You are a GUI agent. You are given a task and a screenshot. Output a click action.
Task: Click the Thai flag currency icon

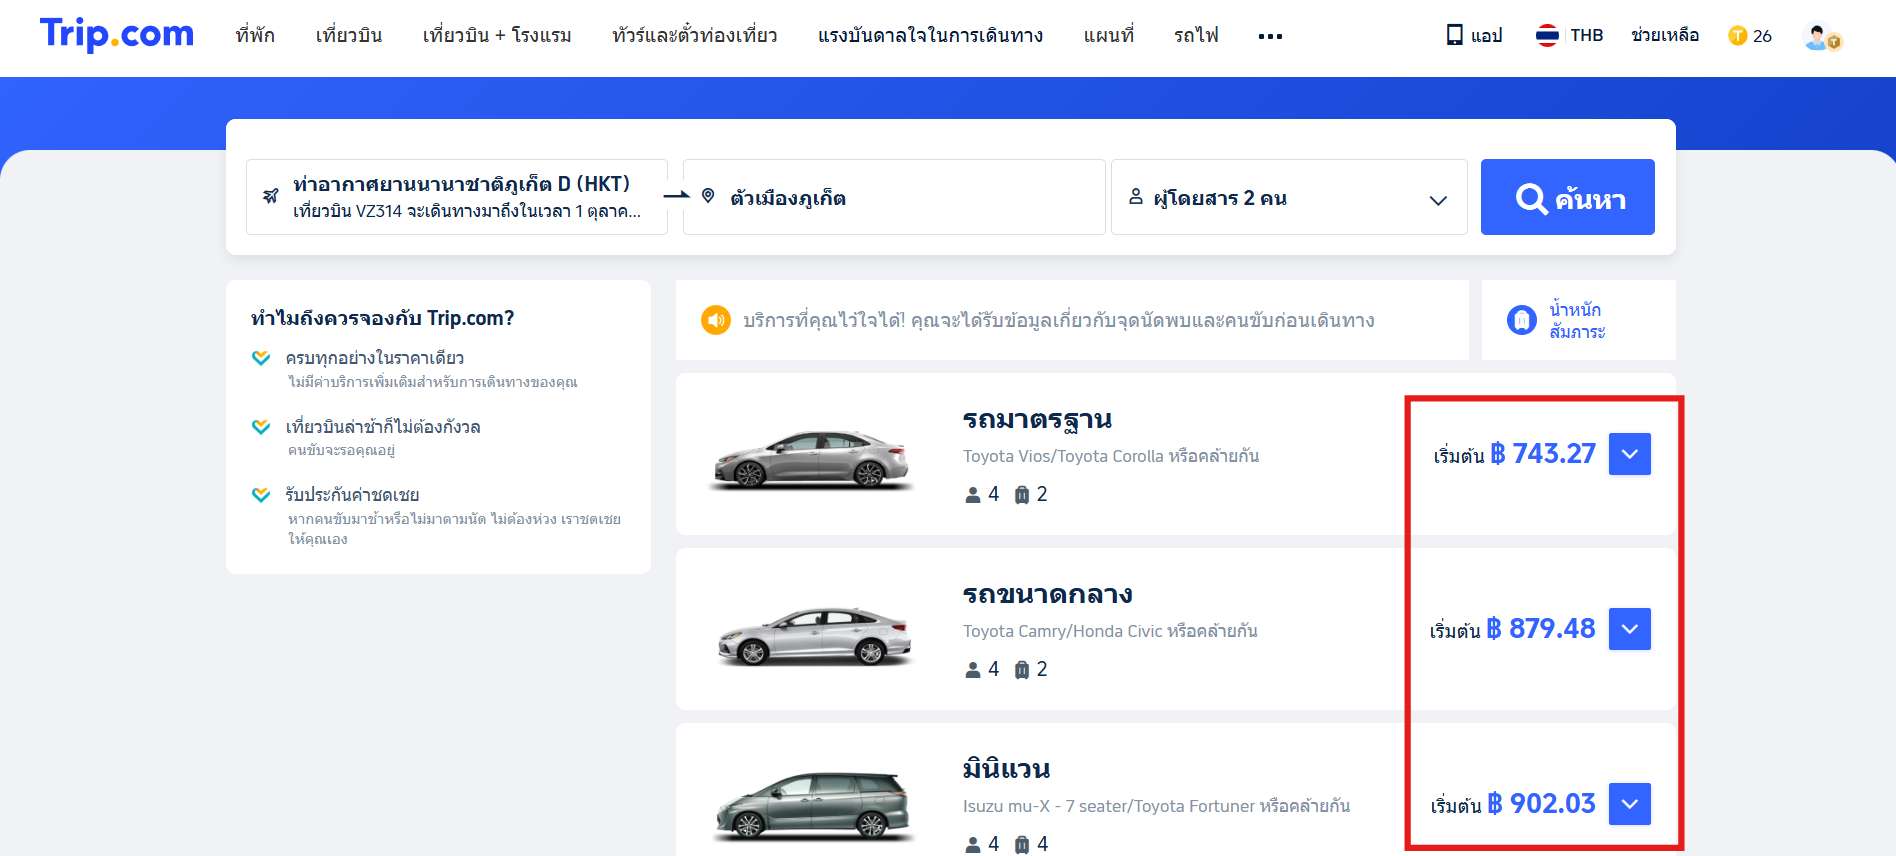pos(1547,36)
